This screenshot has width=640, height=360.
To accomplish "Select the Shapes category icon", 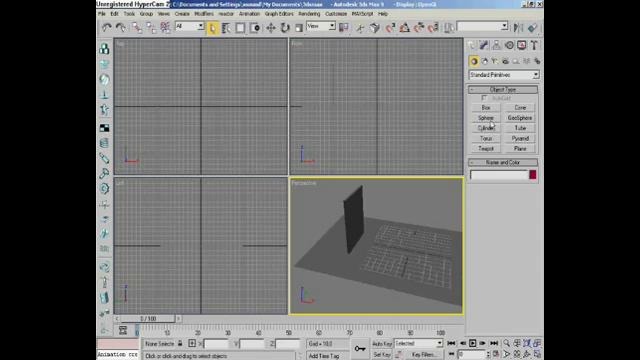I will pyautogui.click(x=484, y=61).
